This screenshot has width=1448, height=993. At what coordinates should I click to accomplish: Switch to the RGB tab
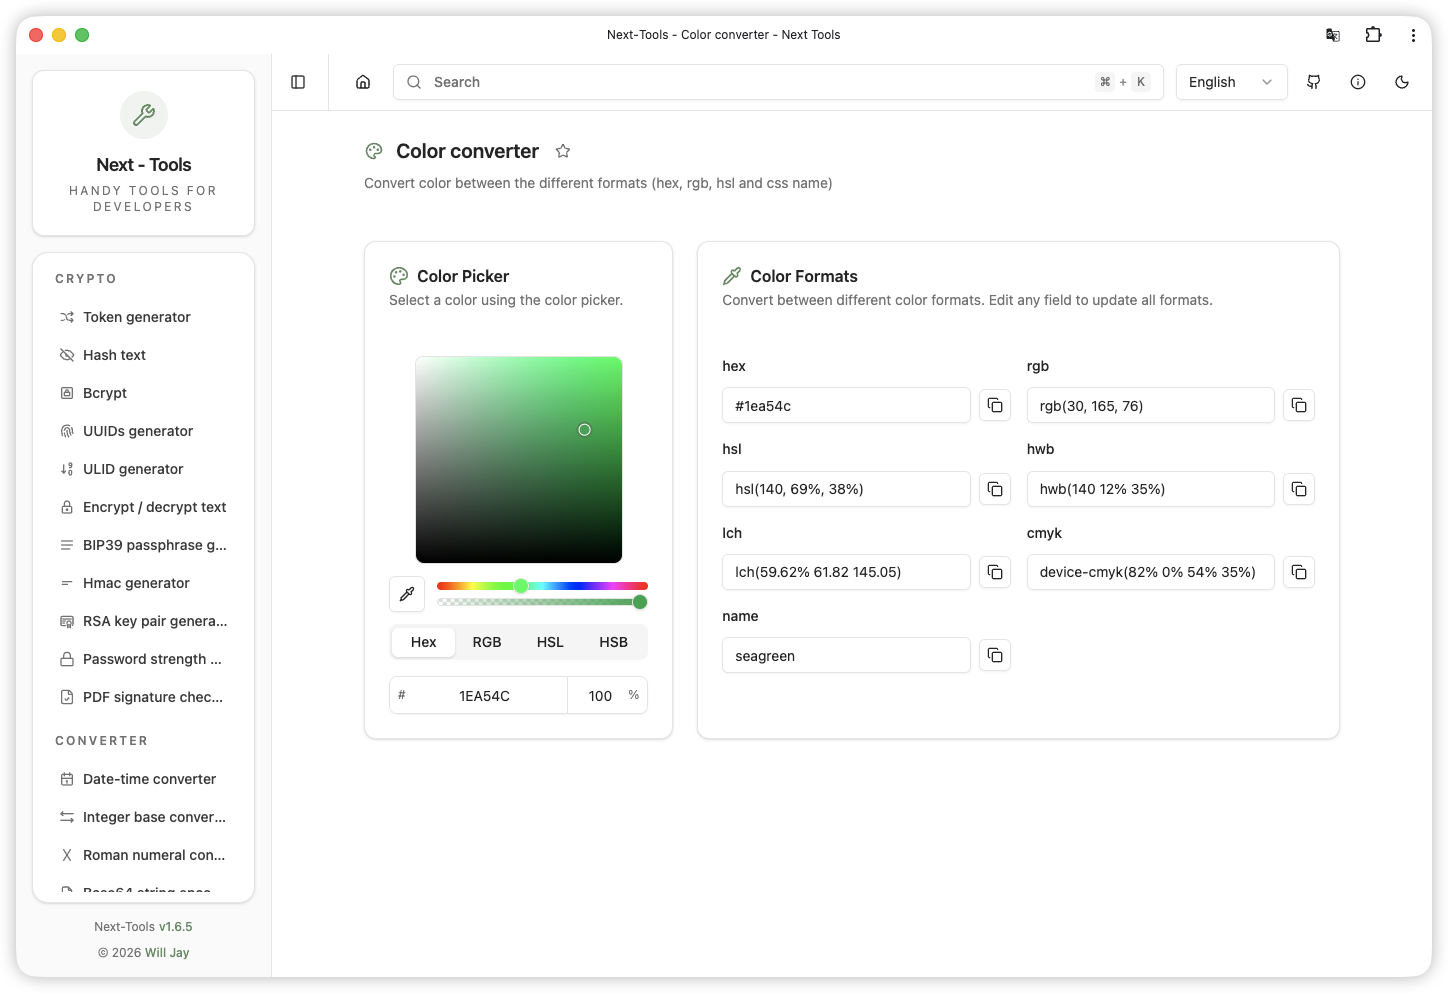point(487,642)
